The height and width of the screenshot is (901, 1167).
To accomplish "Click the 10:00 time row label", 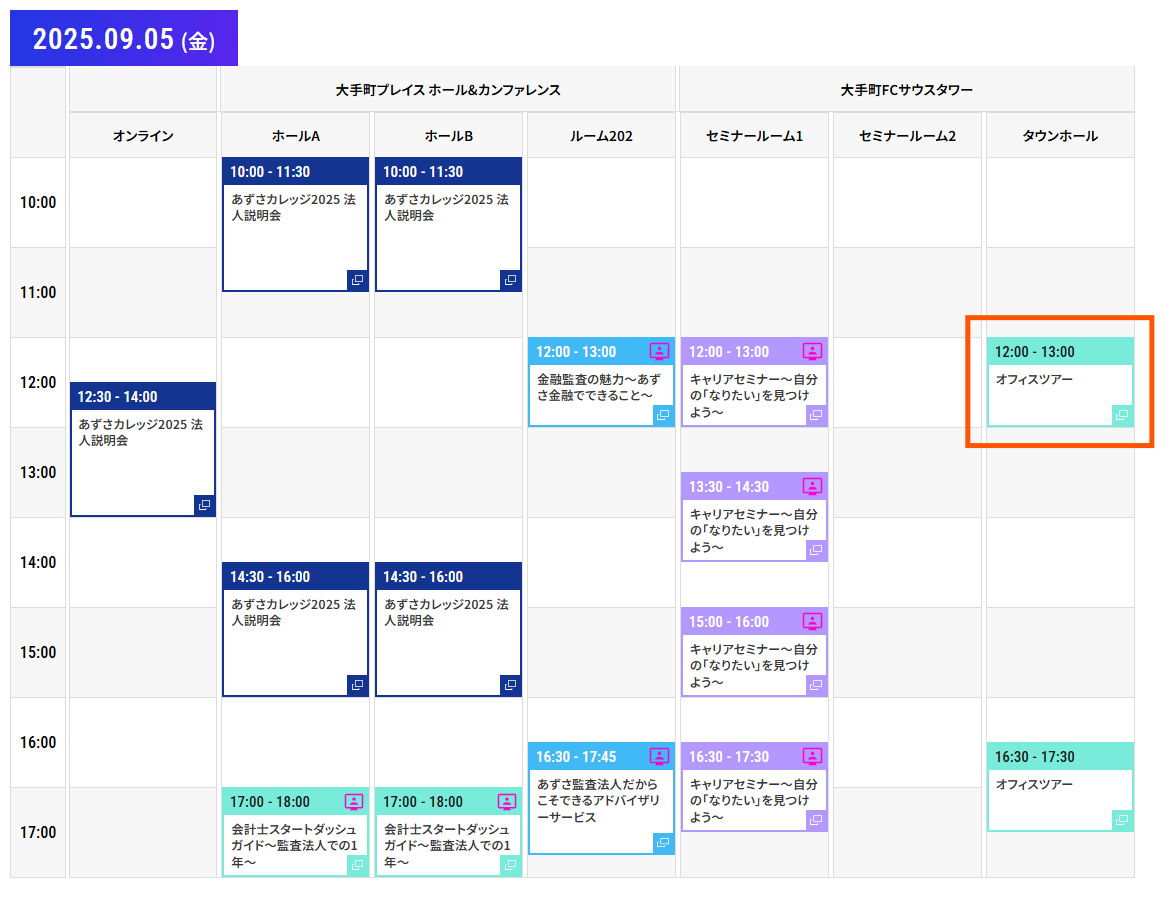I will click(x=38, y=202).
